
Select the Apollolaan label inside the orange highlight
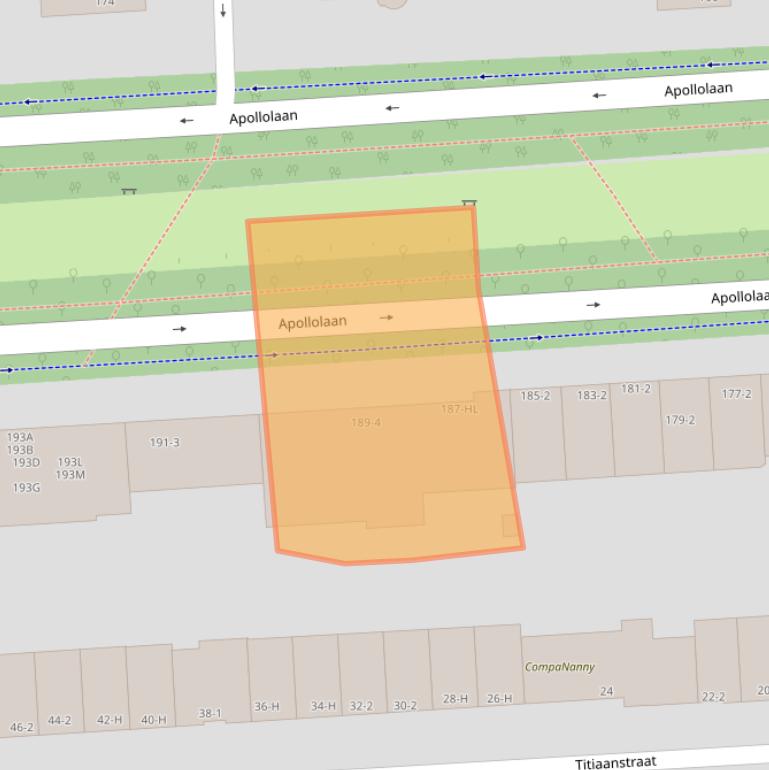point(313,322)
